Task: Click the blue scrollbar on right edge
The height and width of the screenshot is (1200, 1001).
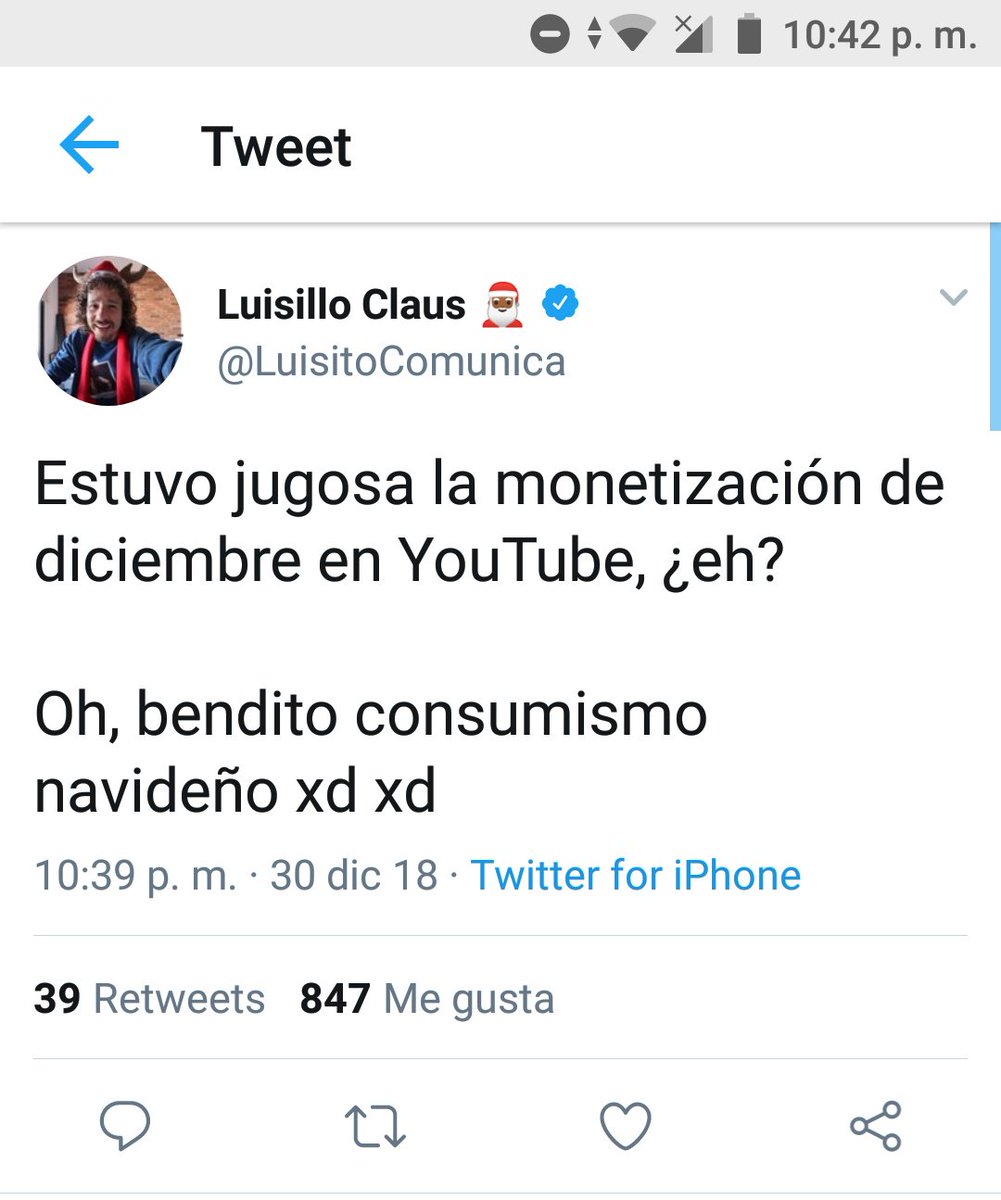Action: [995, 325]
